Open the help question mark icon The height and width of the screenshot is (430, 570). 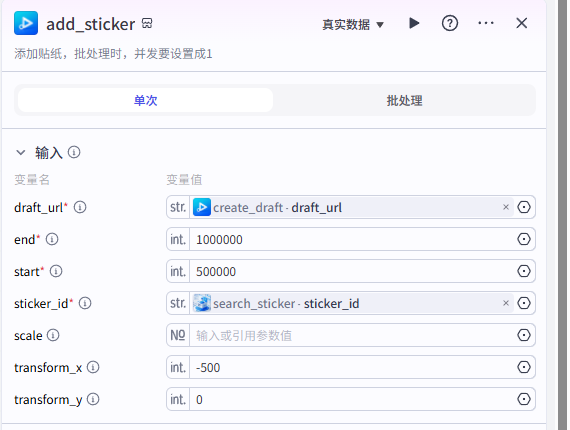(x=450, y=23)
